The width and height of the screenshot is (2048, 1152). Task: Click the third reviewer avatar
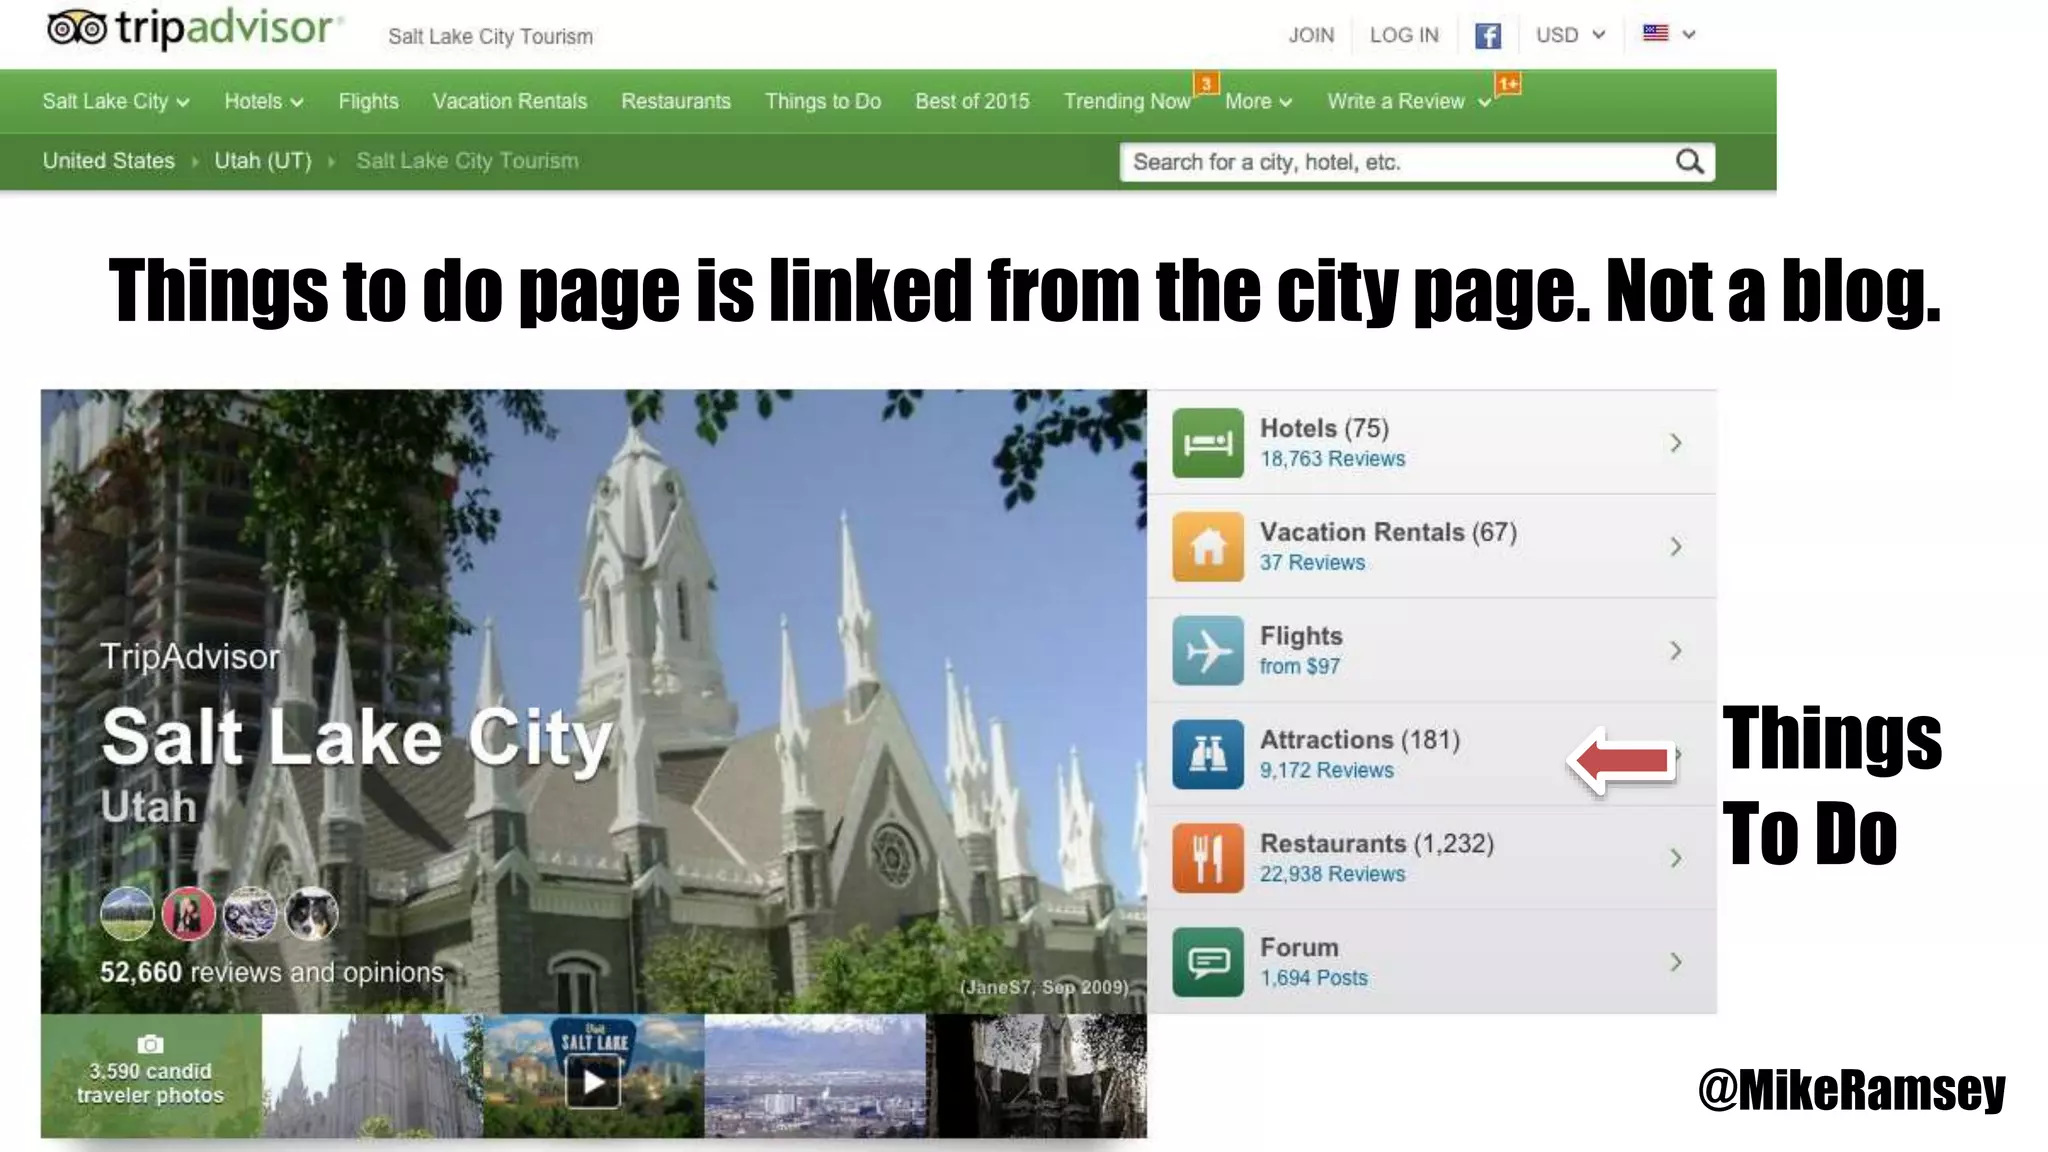[250, 914]
